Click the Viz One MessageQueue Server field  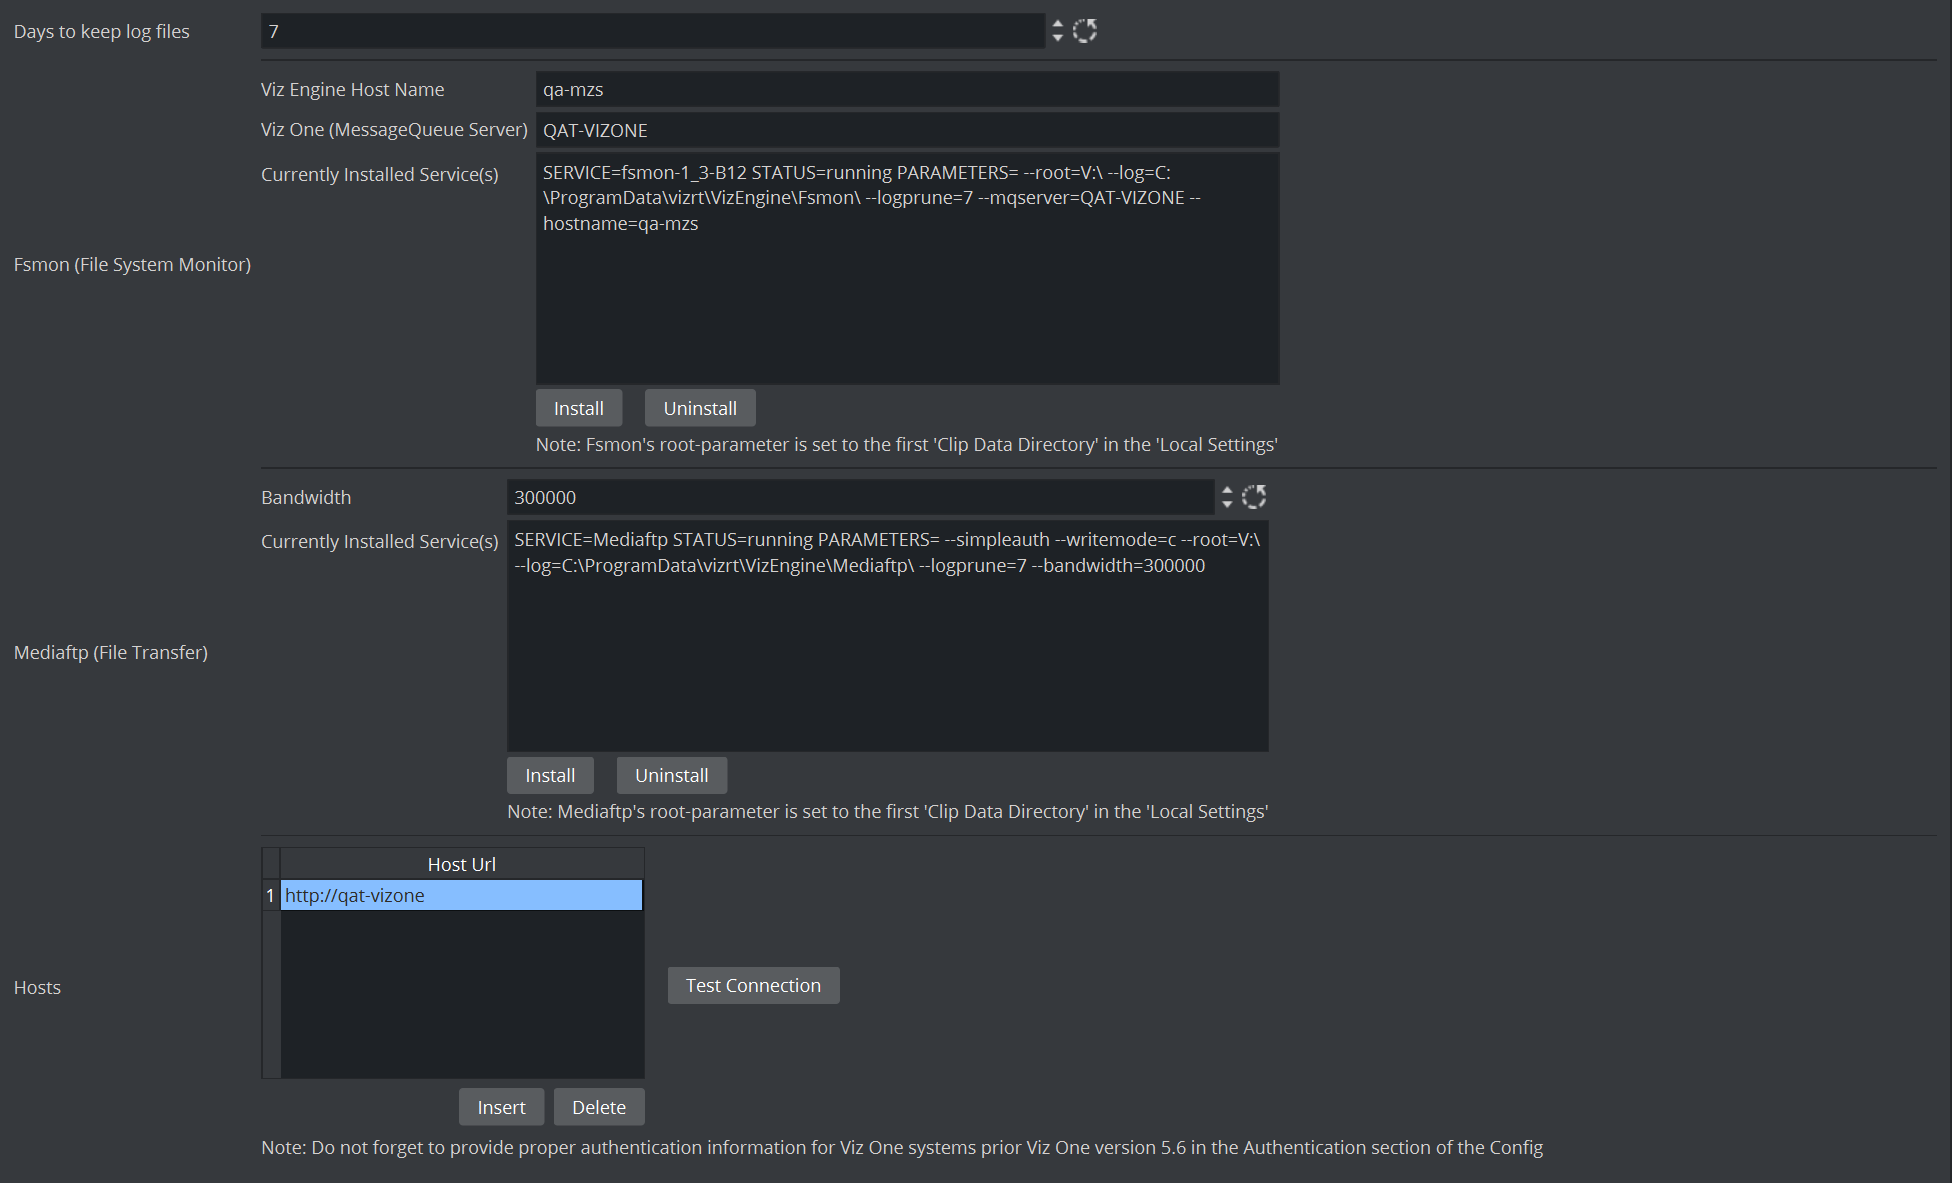pyautogui.click(x=906, y=130)
